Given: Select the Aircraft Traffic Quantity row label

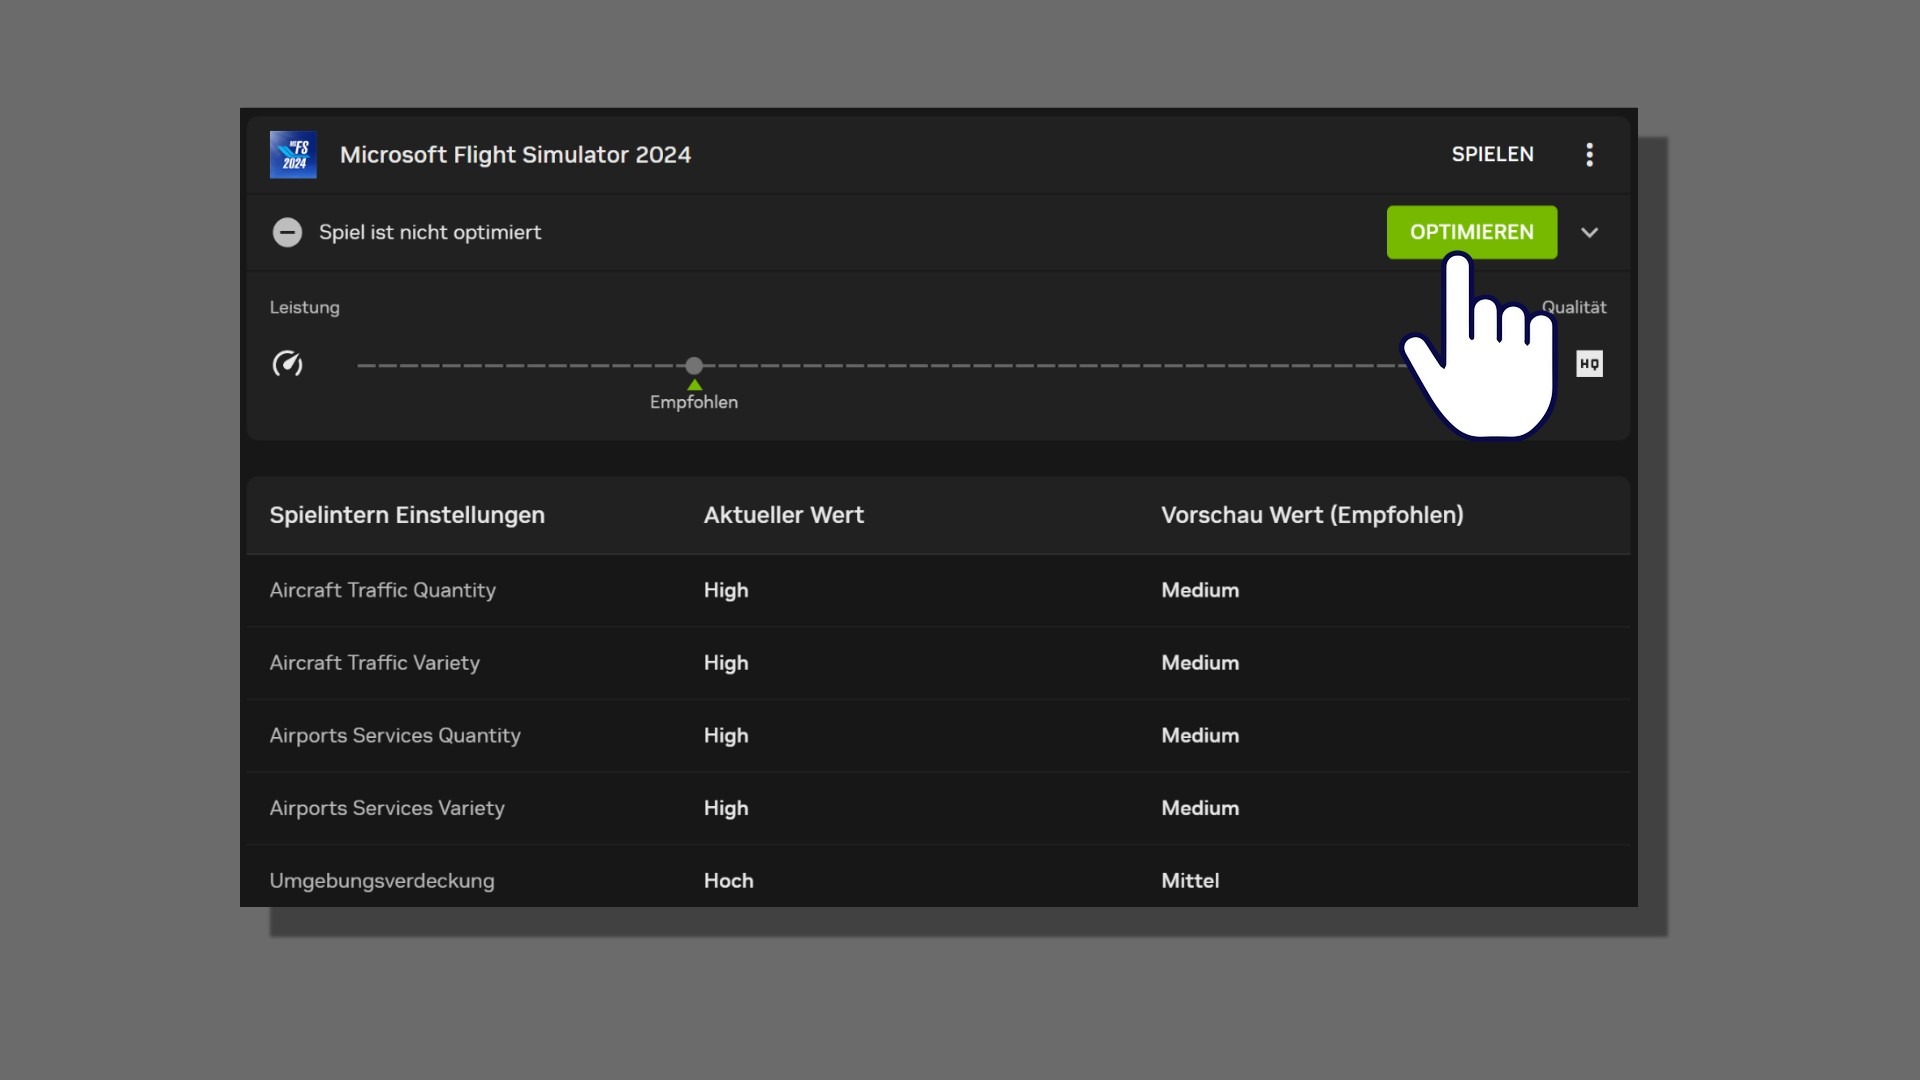Looking at the screenshot, I should click(382, 590).
